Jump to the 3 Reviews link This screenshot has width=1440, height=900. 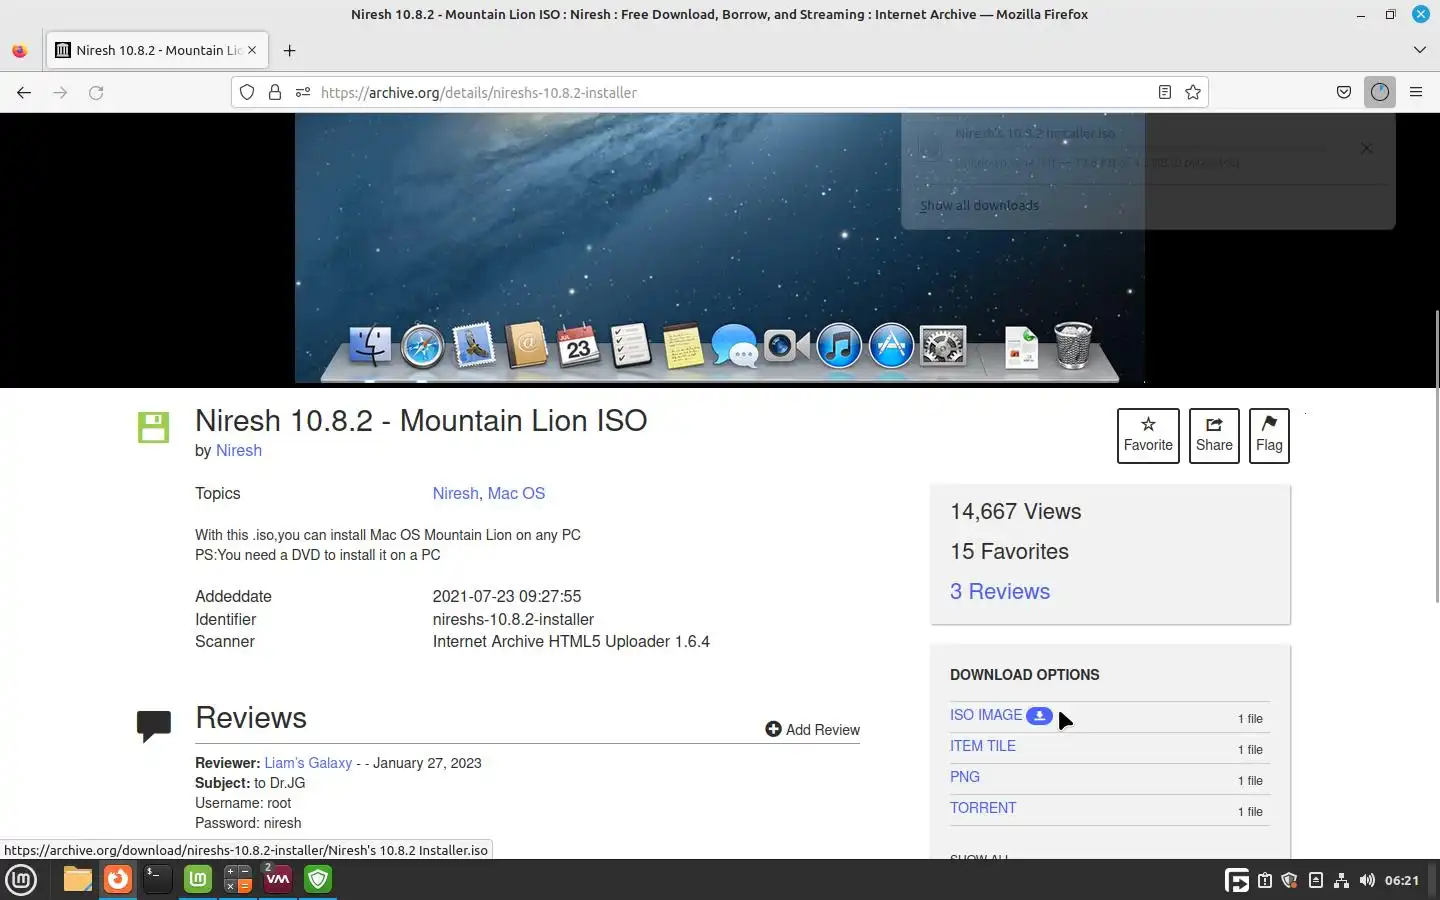[1000, 591]
